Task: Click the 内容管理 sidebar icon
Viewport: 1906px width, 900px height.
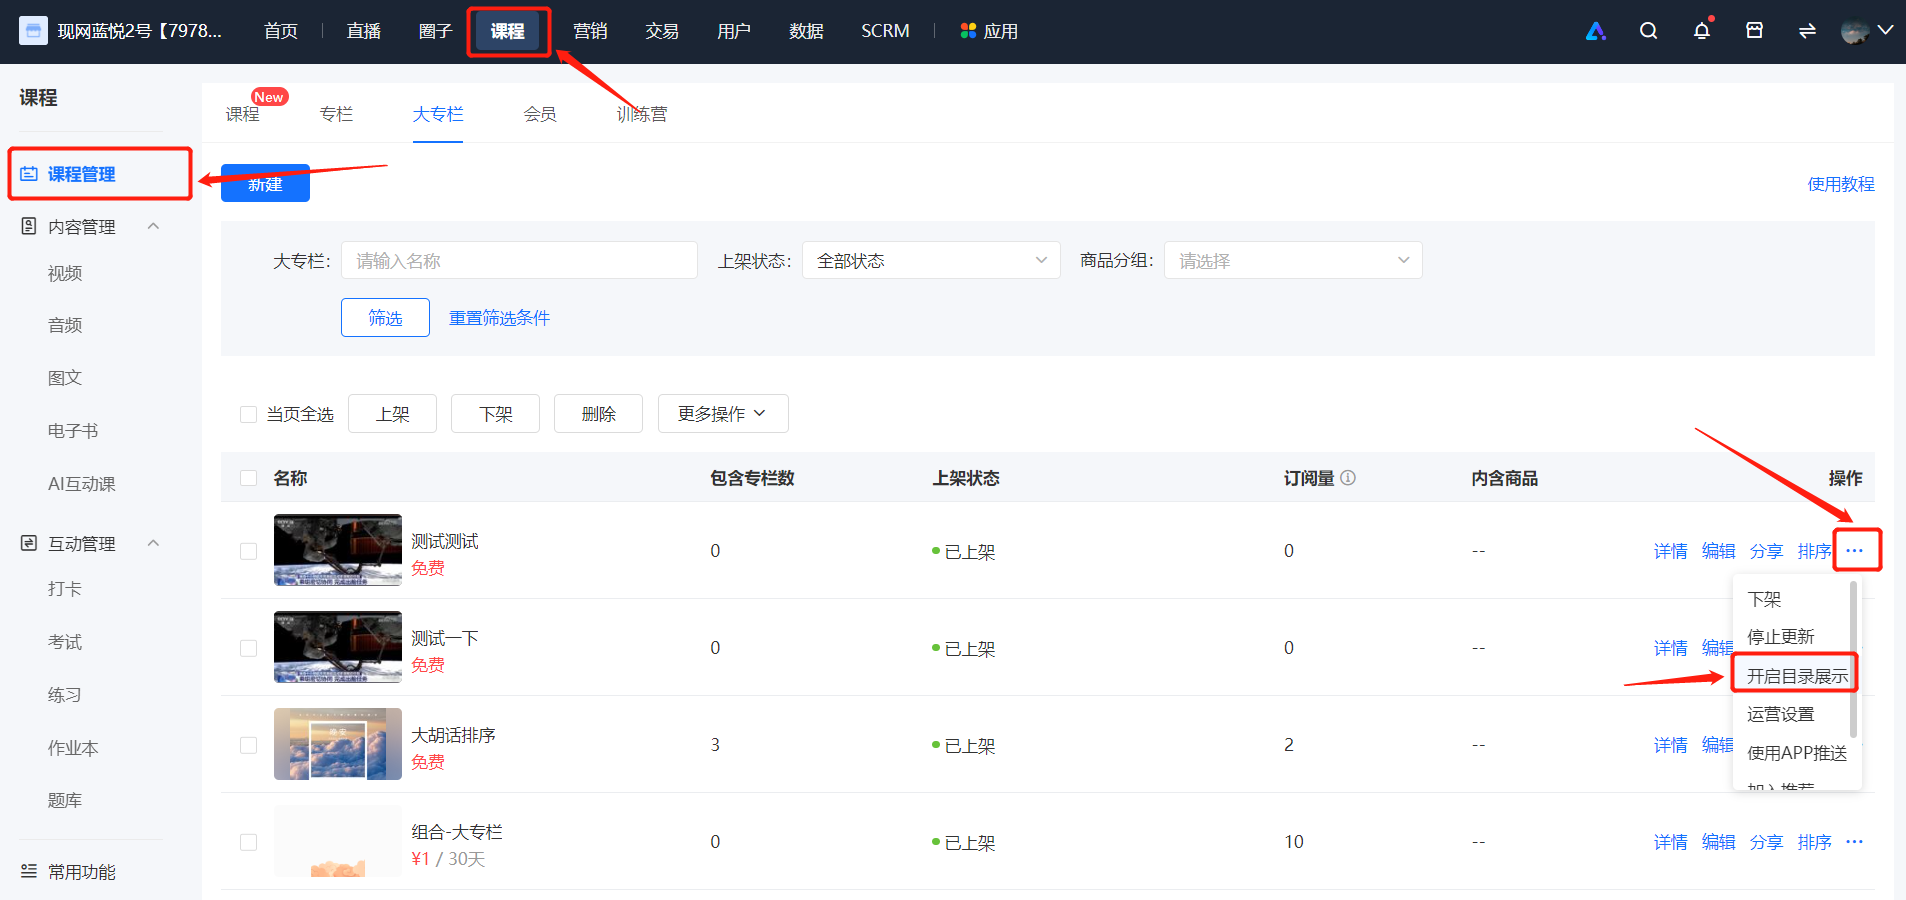Action: click(x=29, y=227)
